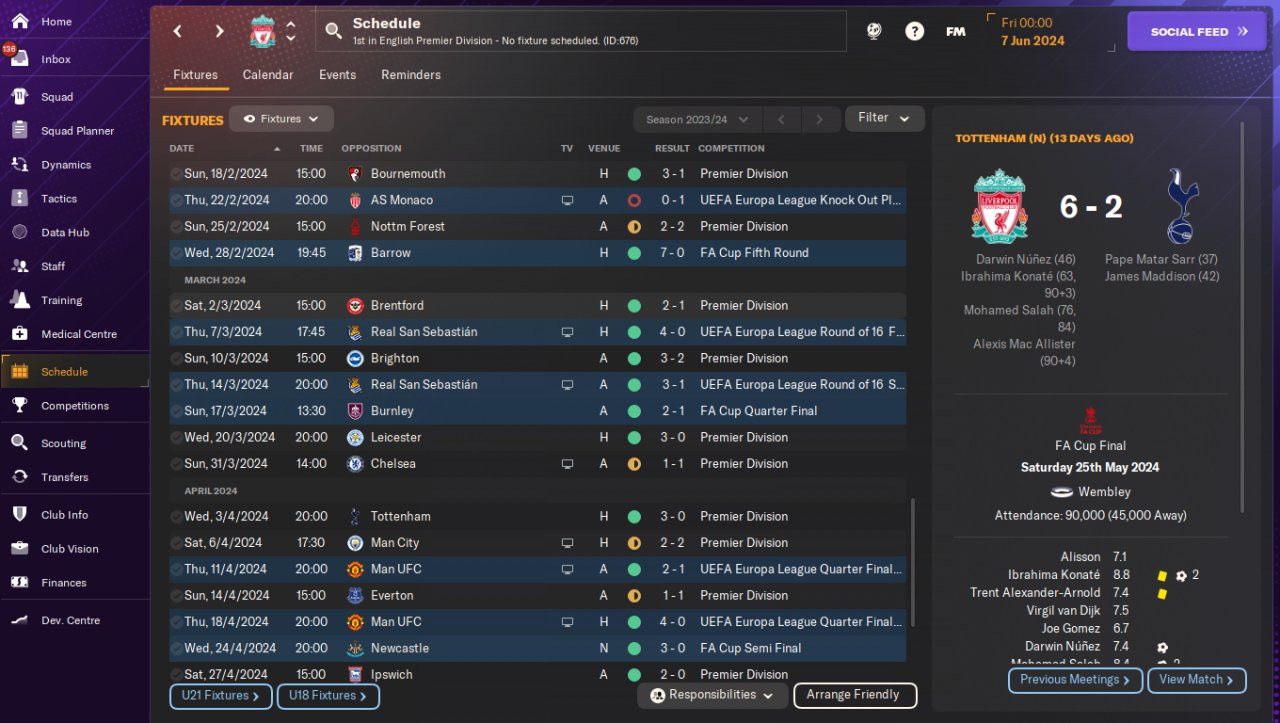The width and height of the screenshot is (1280, 723).
Task: Open Tactics from the sidebar
Action: (58, 199)
